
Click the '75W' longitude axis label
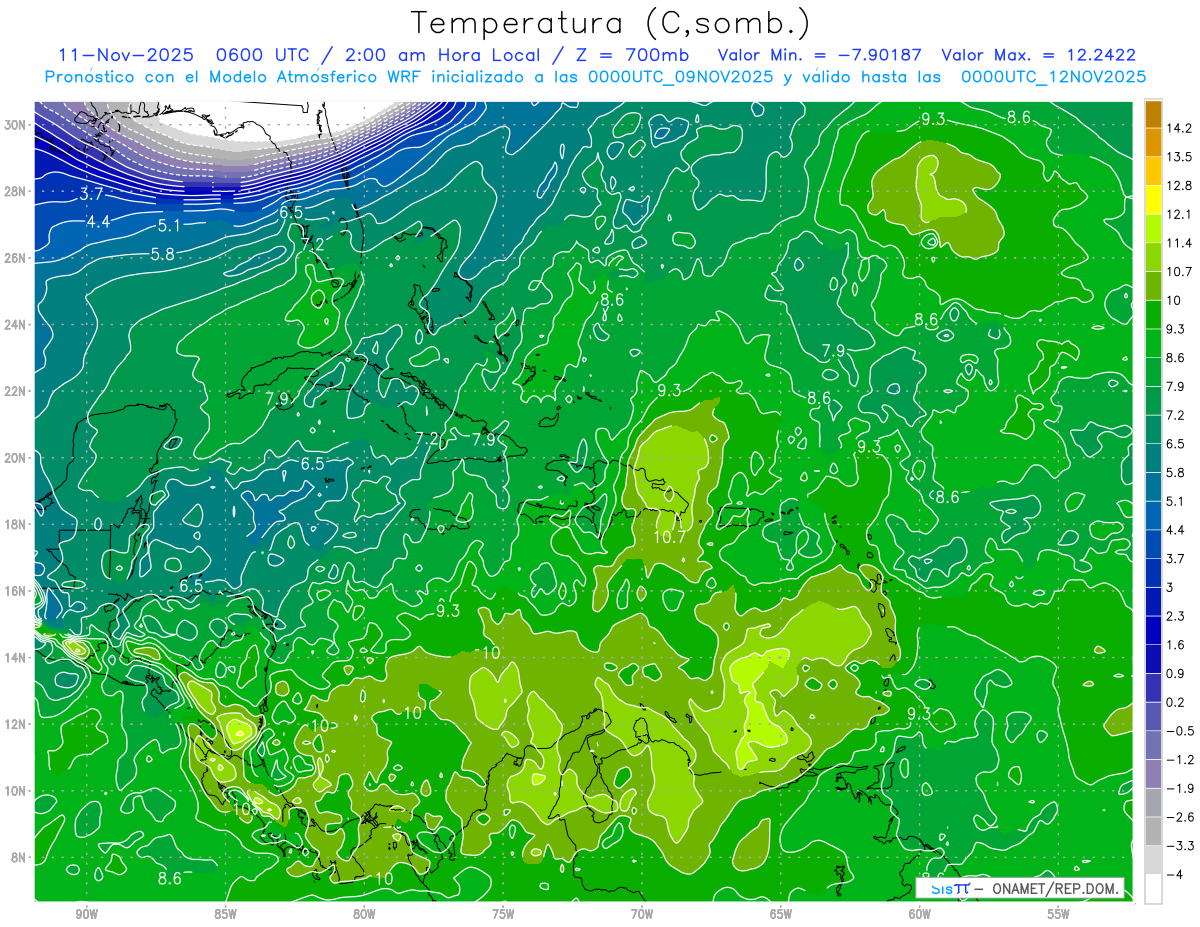point(503,914)
